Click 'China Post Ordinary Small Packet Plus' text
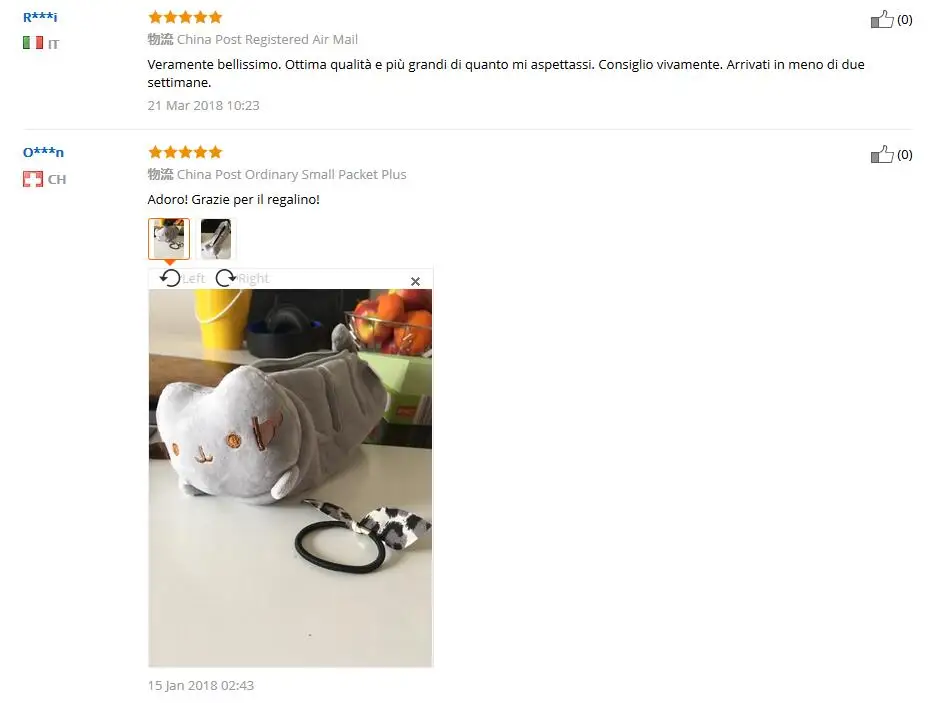 [292, 174]
